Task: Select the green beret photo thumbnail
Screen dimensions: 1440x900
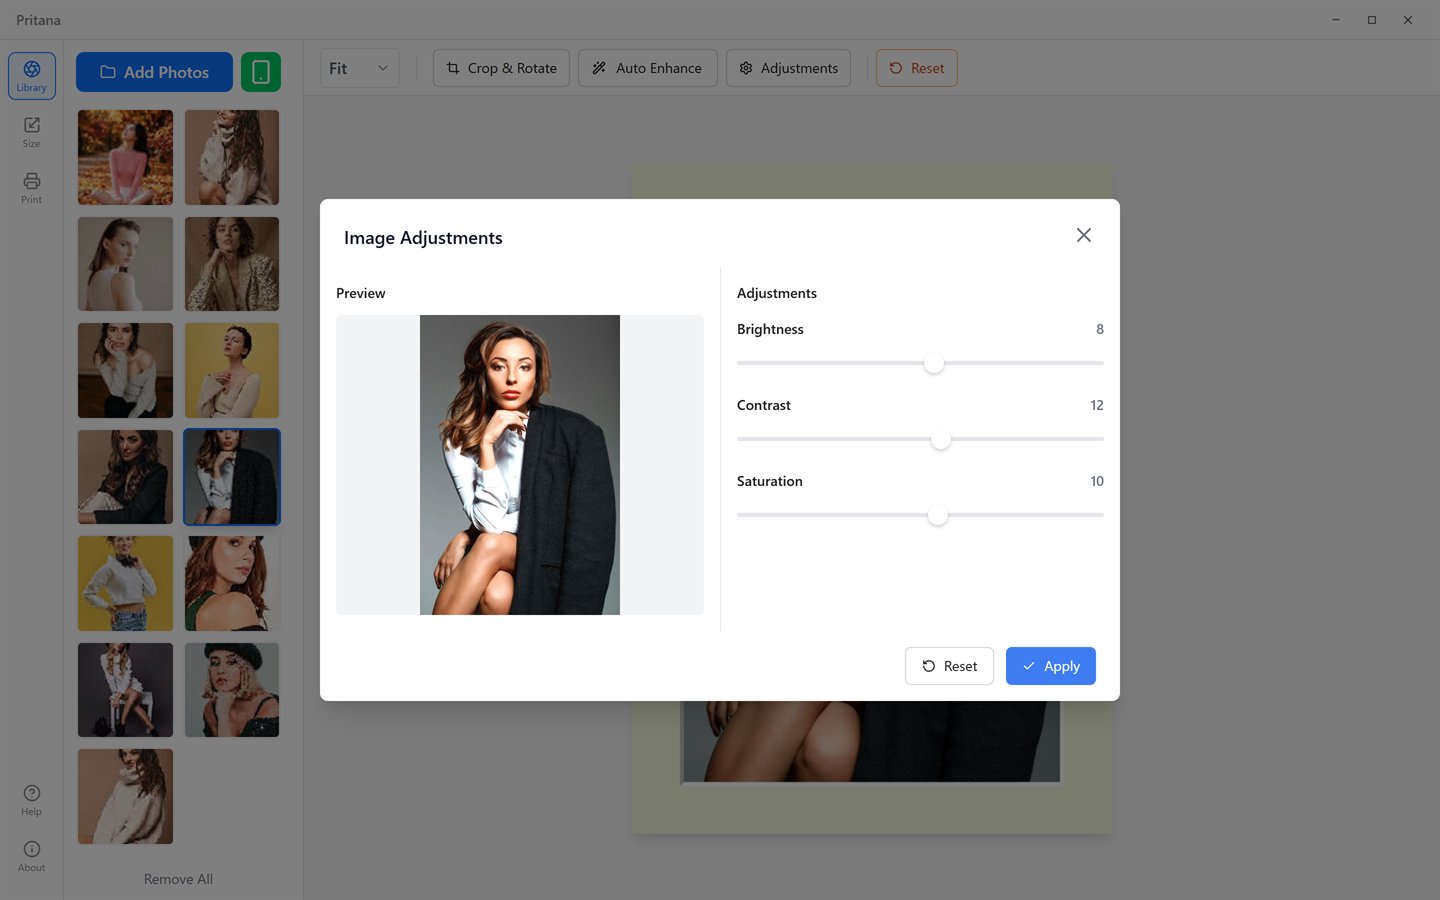Action: coord(232,690)
